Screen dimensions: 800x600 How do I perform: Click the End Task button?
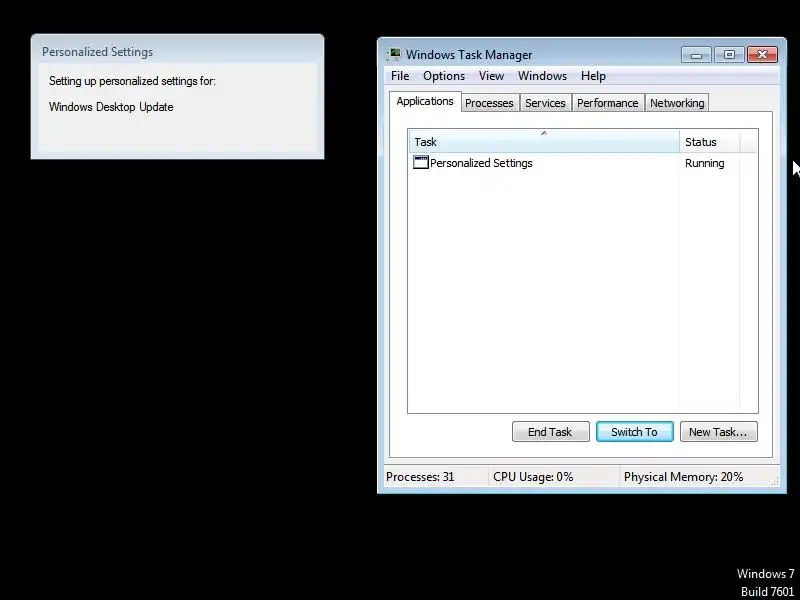(x=551, y=432)
